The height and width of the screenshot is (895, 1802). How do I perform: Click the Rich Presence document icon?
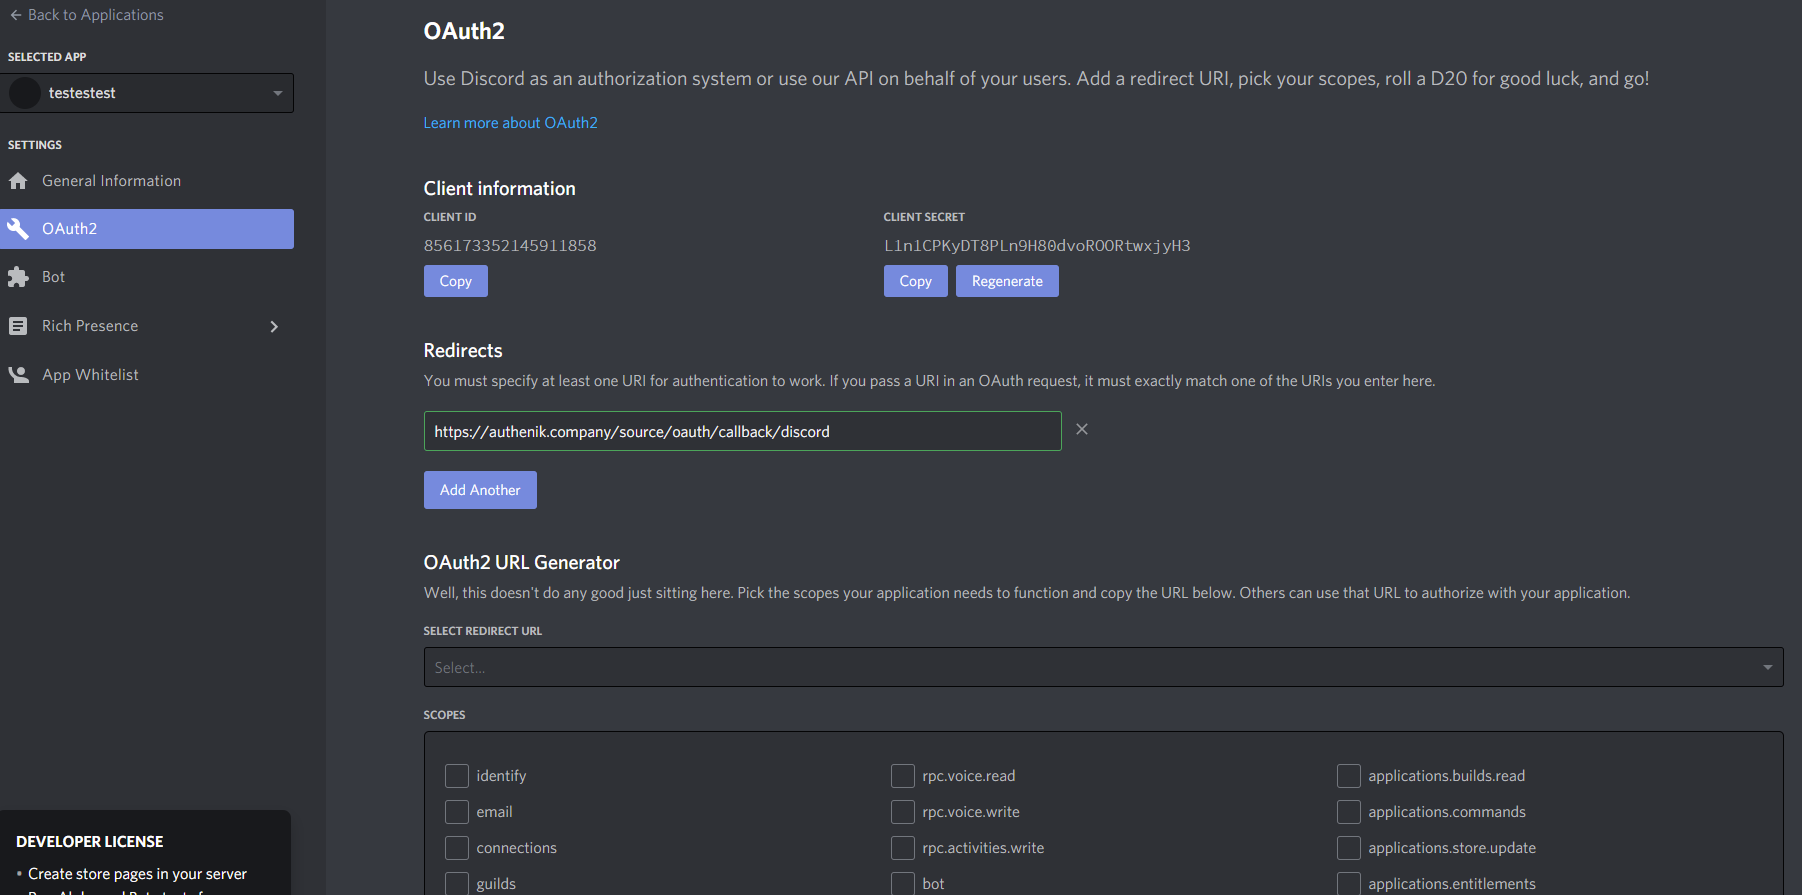[x=18, y=326]
